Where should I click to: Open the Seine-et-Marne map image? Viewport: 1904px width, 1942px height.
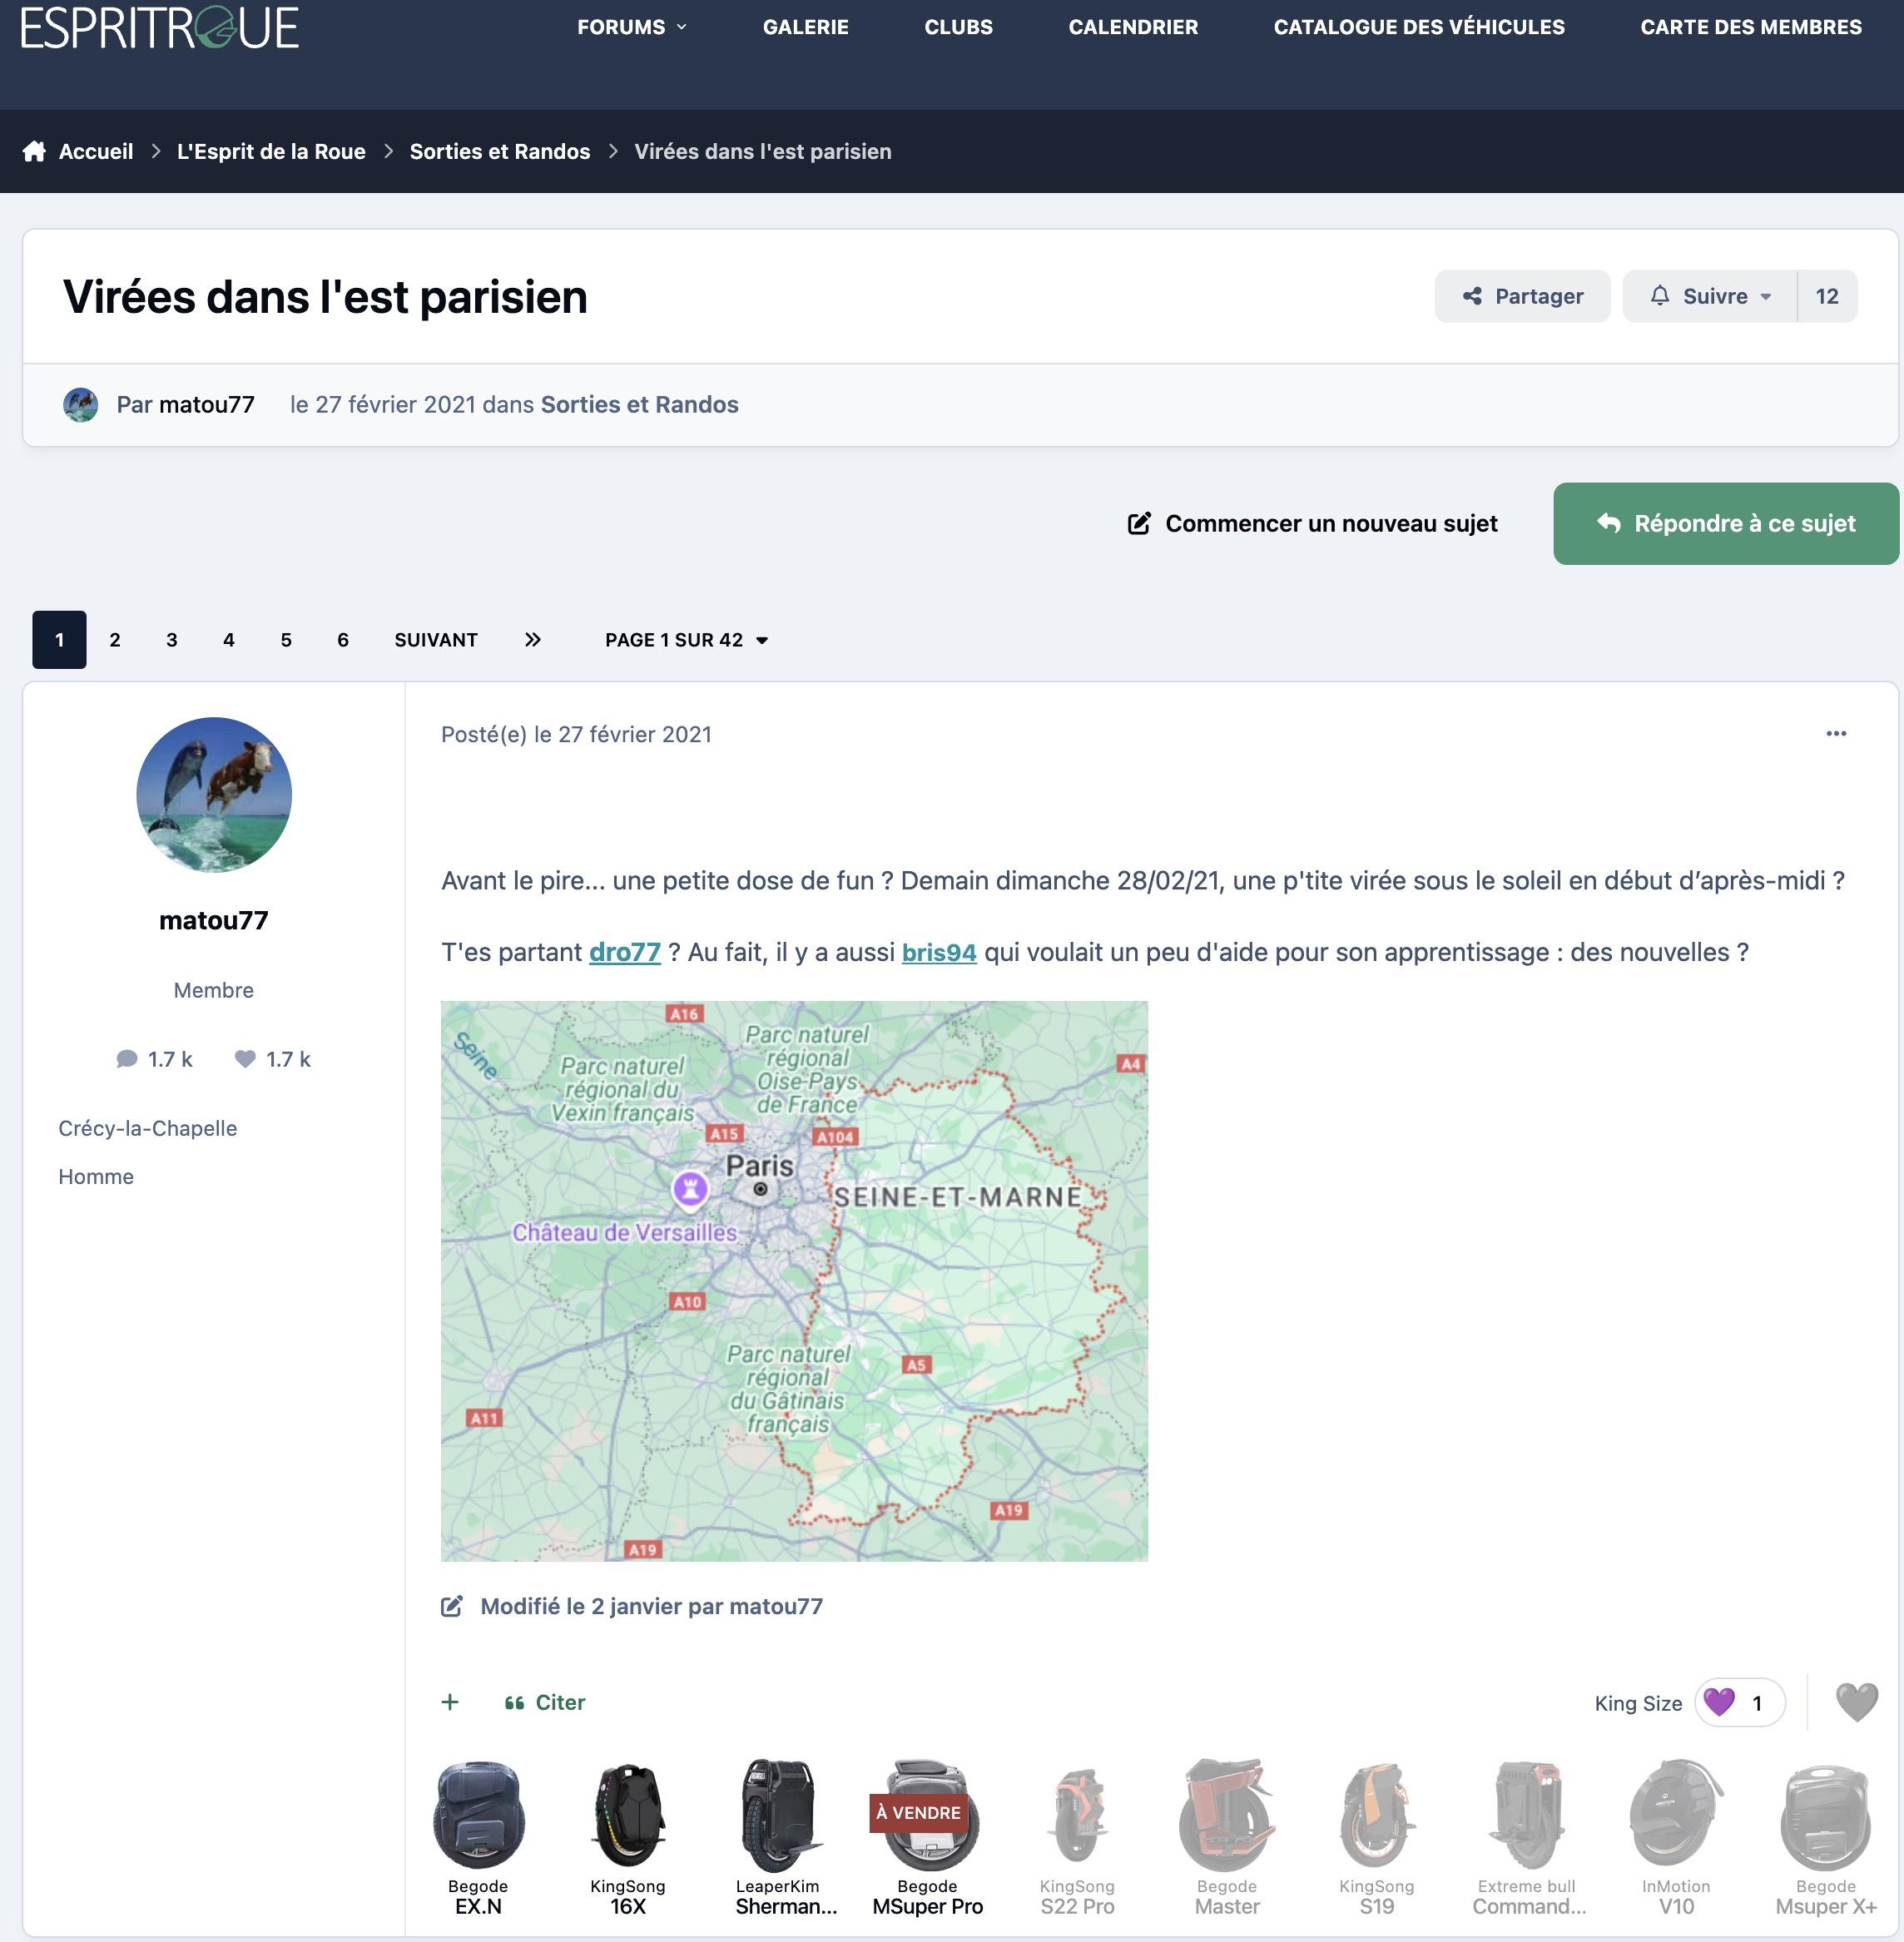pyautogui.click(x=794, y=1281)
